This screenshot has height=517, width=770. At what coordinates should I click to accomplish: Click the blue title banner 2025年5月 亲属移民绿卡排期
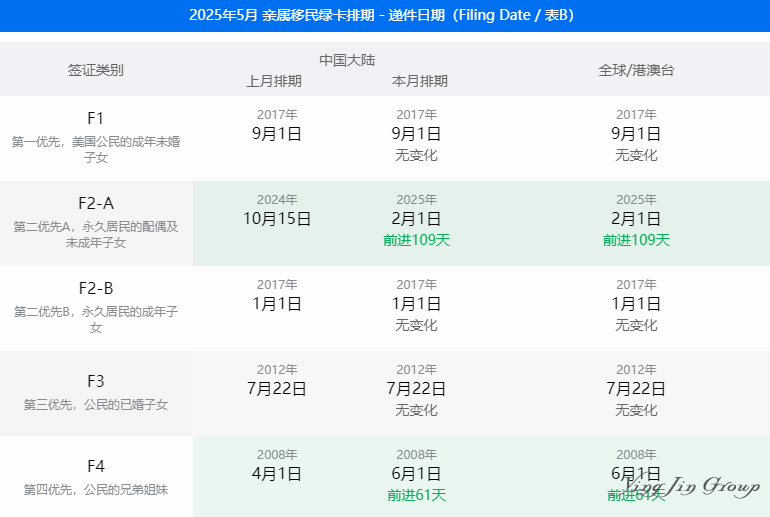[x=385, y=16]
